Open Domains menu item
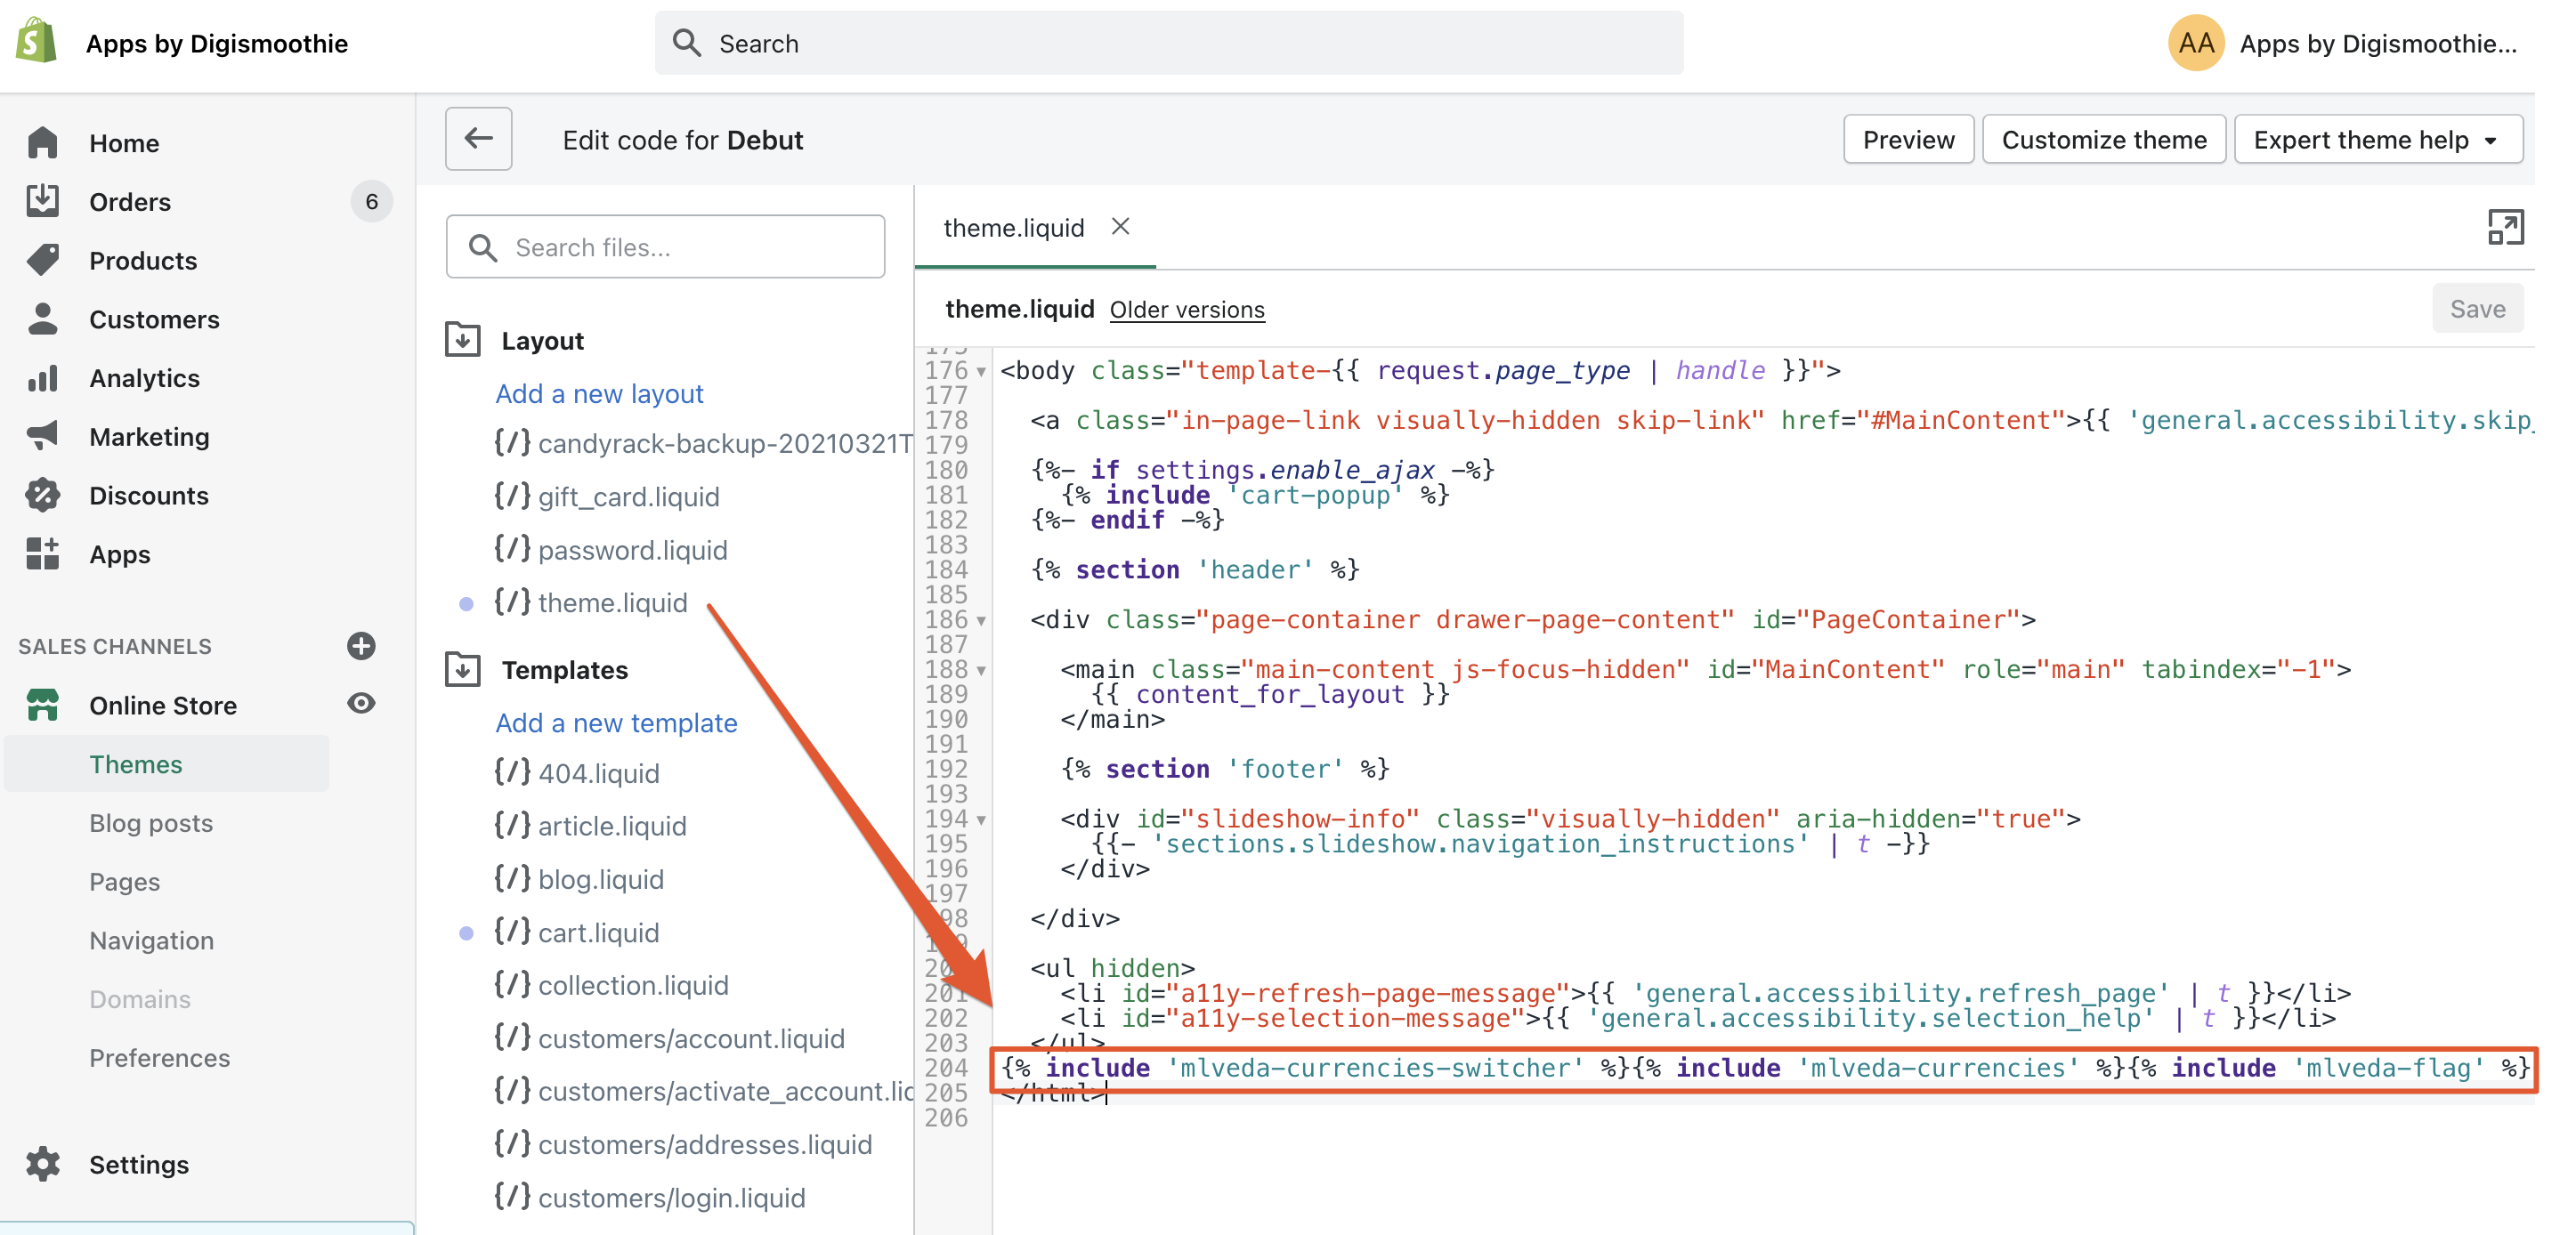The width and height of the screenshot is (2576, 1235). [139, 999]
